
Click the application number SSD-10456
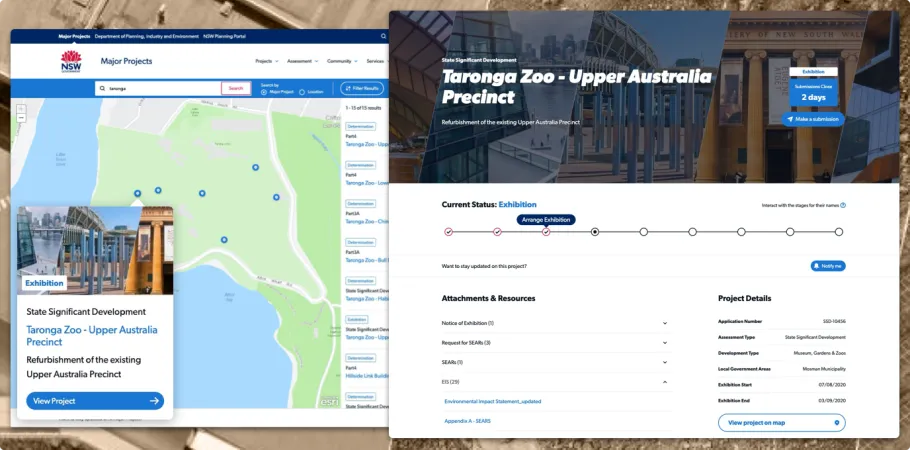(x=833, y=321)
